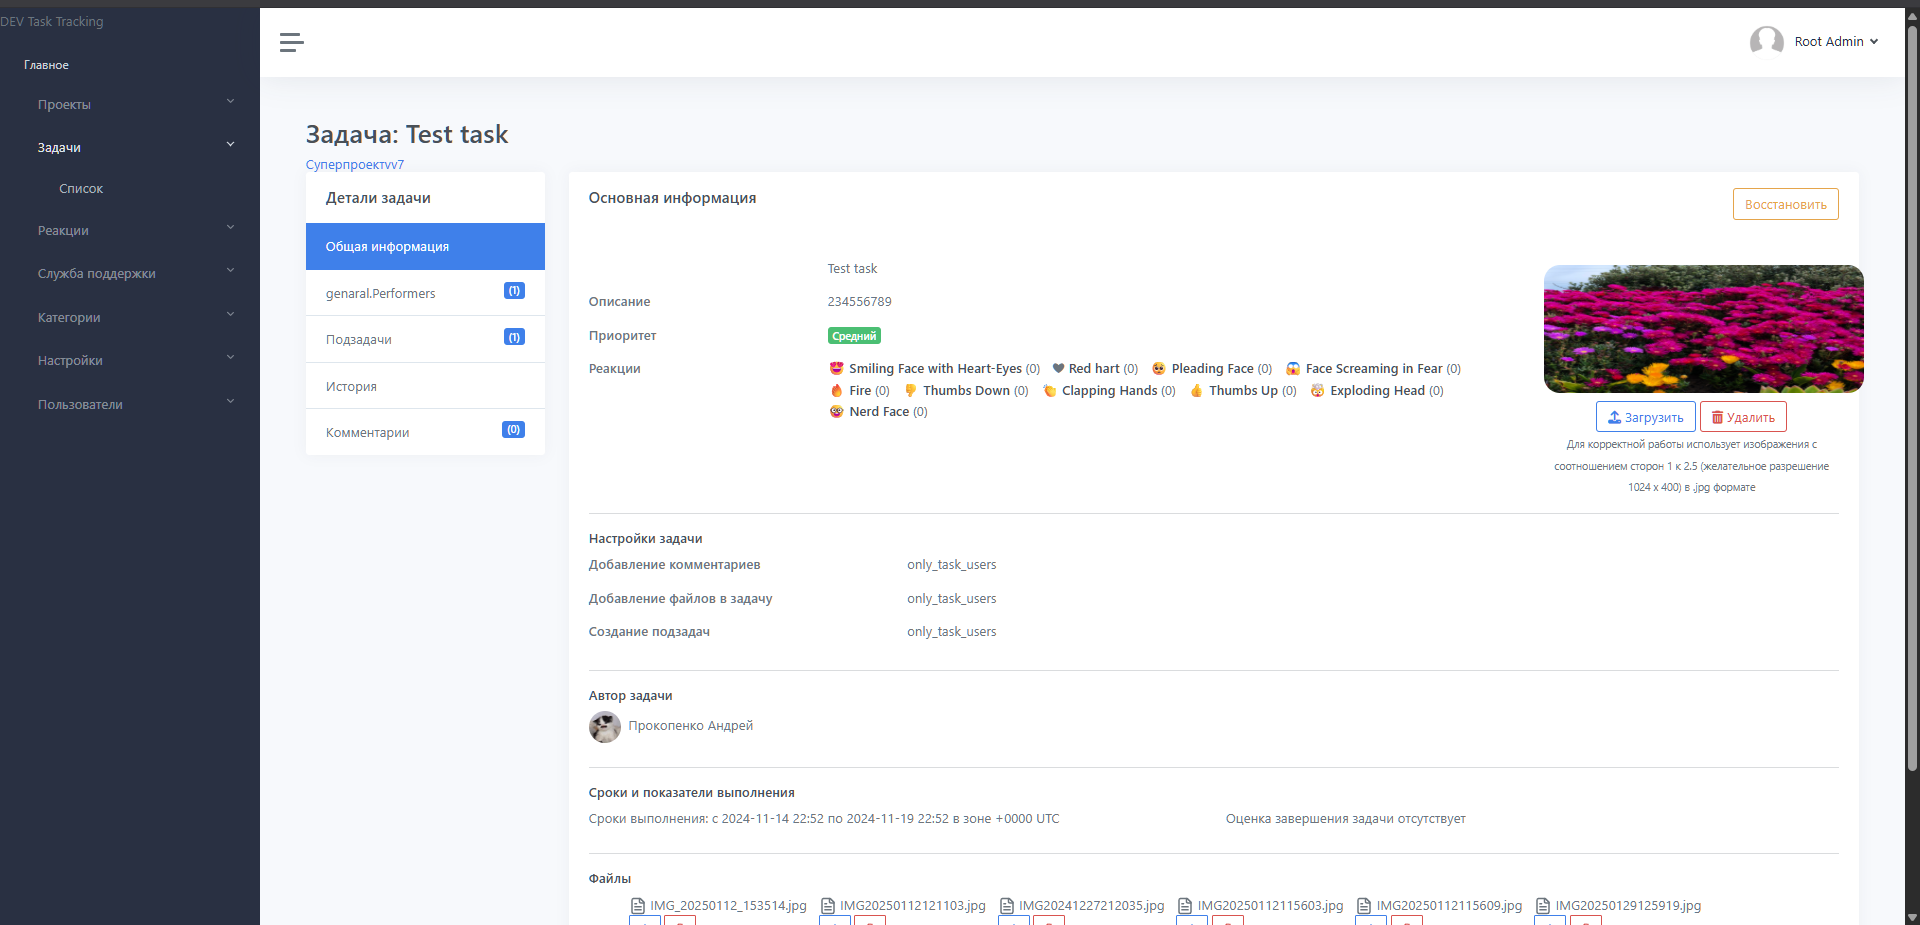Click the file icon of IMG20250112121103.jpg
Viewport: 1920px width, 925px height.
(x=828, y=906)
